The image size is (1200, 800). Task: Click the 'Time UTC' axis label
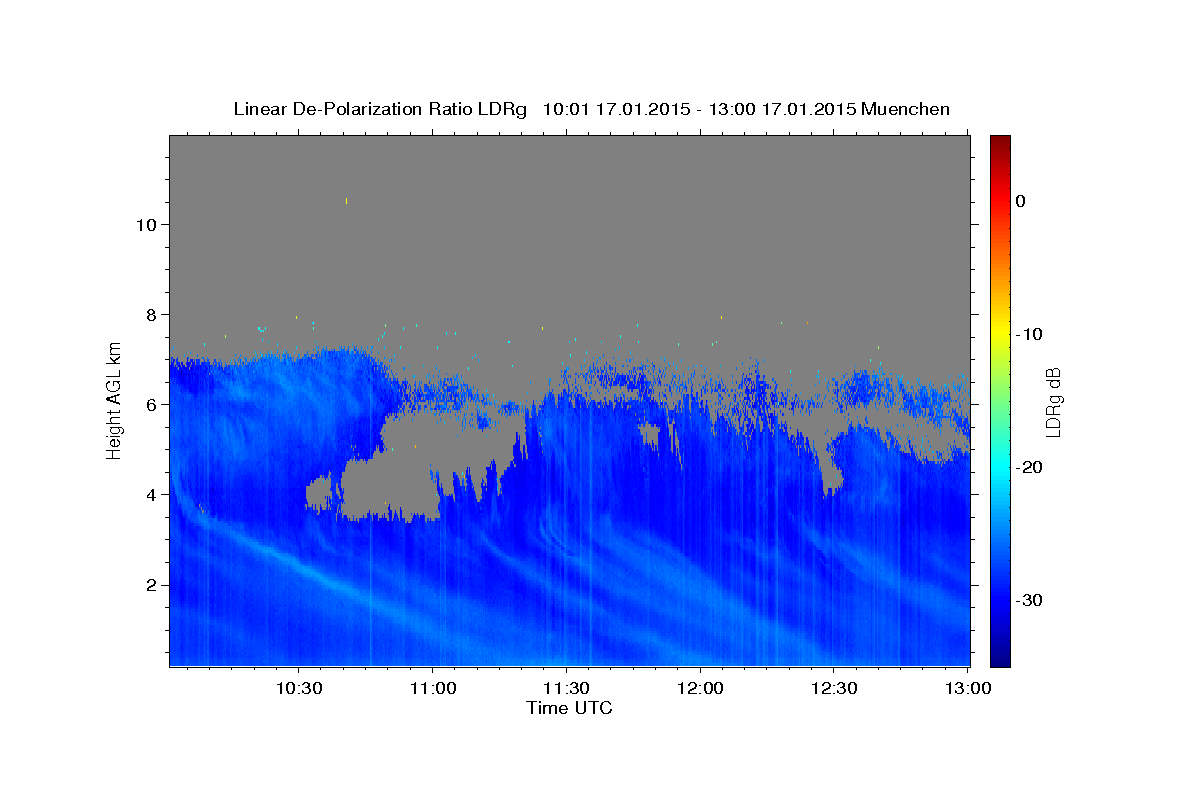click(x=569, y=708)
